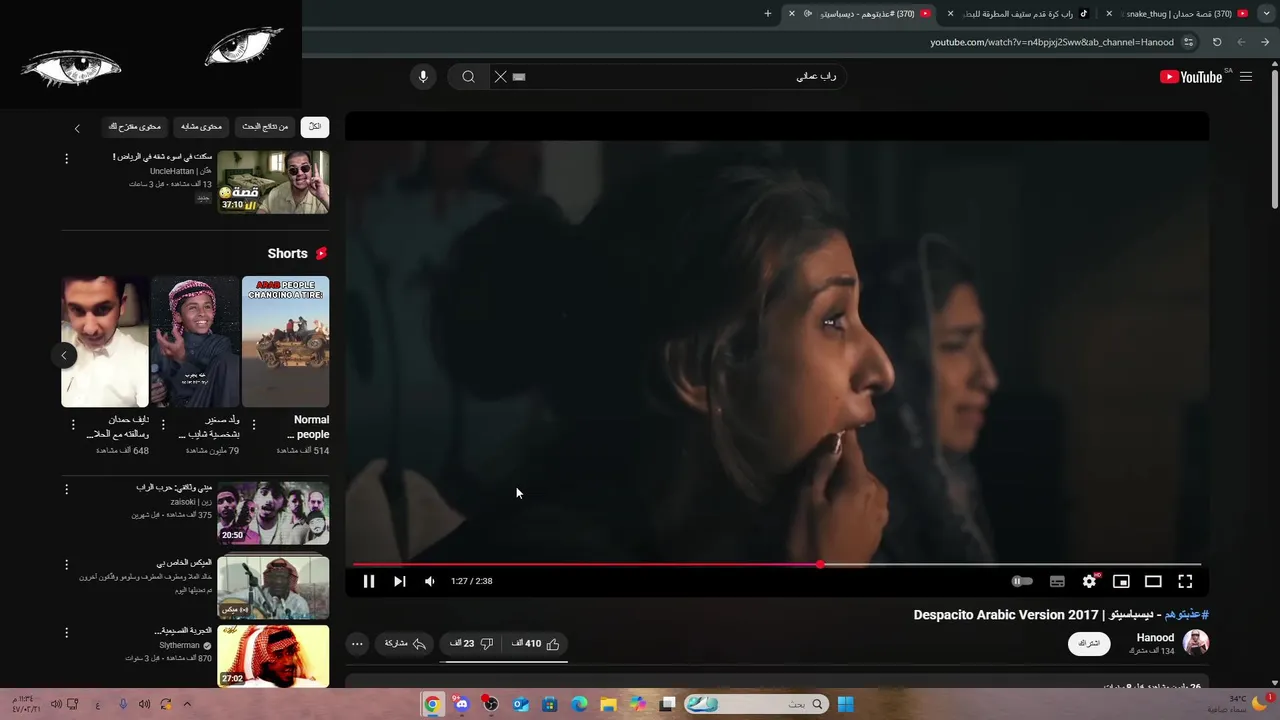Screen dimensions: 1280x720
Task: Open the Windows taskbar search box
Action: click(x=757, y=704)
